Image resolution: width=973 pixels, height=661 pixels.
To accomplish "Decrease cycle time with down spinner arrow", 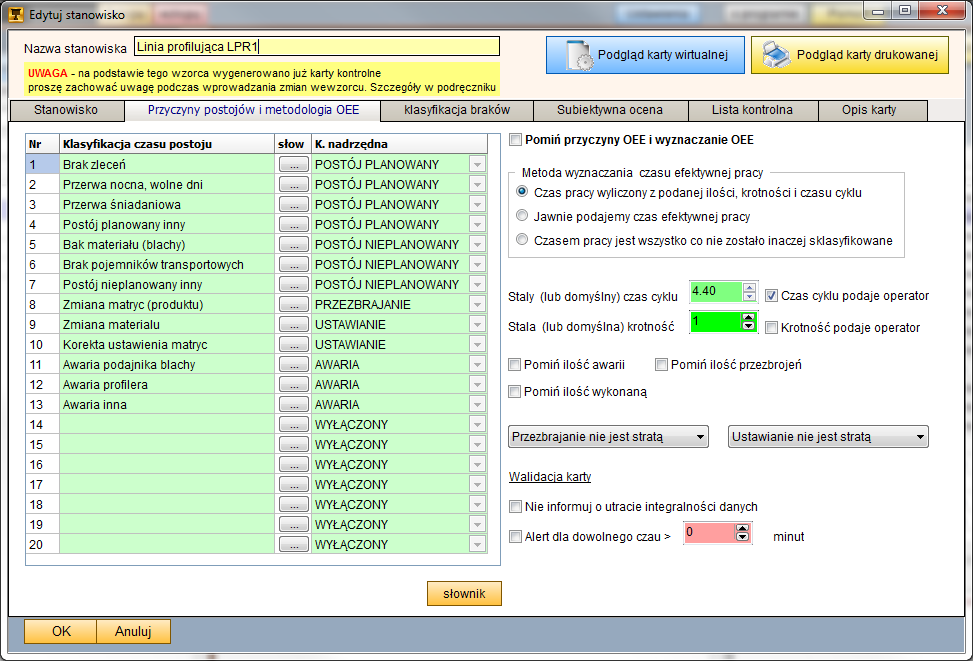I will point(750,296).
